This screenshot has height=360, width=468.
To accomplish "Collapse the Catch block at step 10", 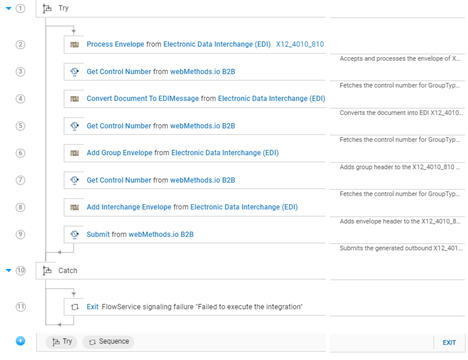I will tap(9, 270).
